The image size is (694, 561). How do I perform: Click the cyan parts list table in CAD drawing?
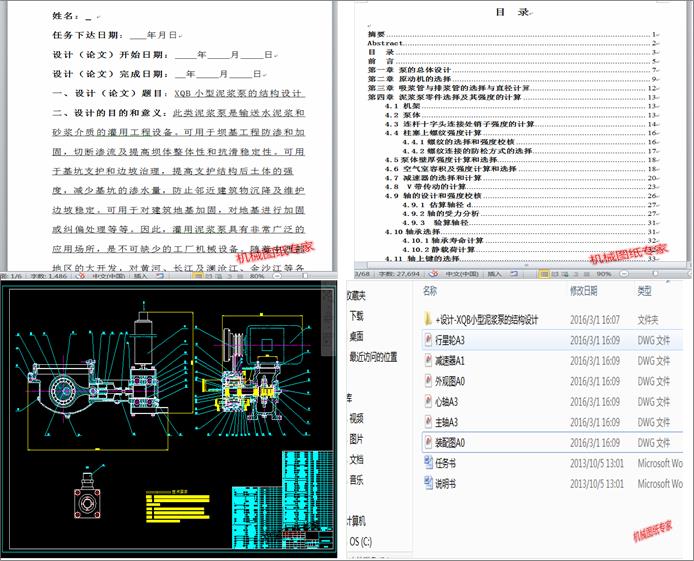[283, 500]
